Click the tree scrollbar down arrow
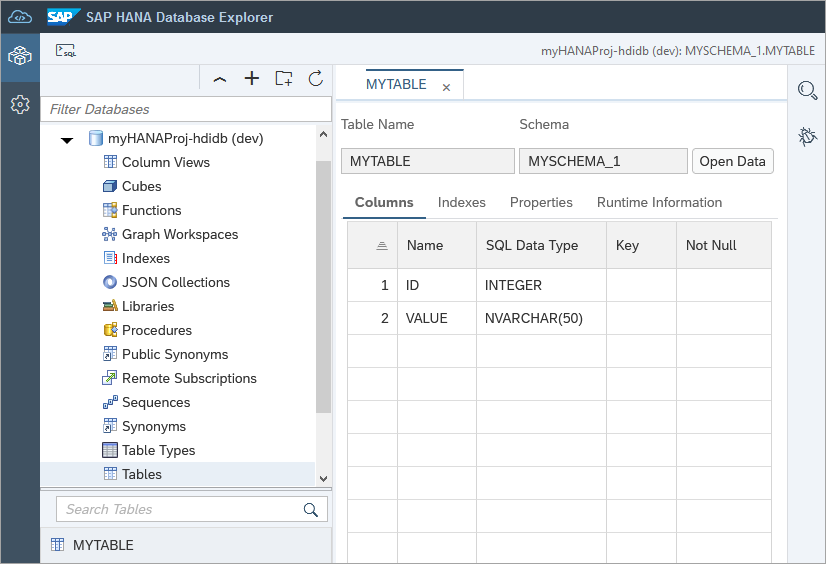The width and height of the screenshot is (826, 564). pyautogui.click(x=323, y=479)
